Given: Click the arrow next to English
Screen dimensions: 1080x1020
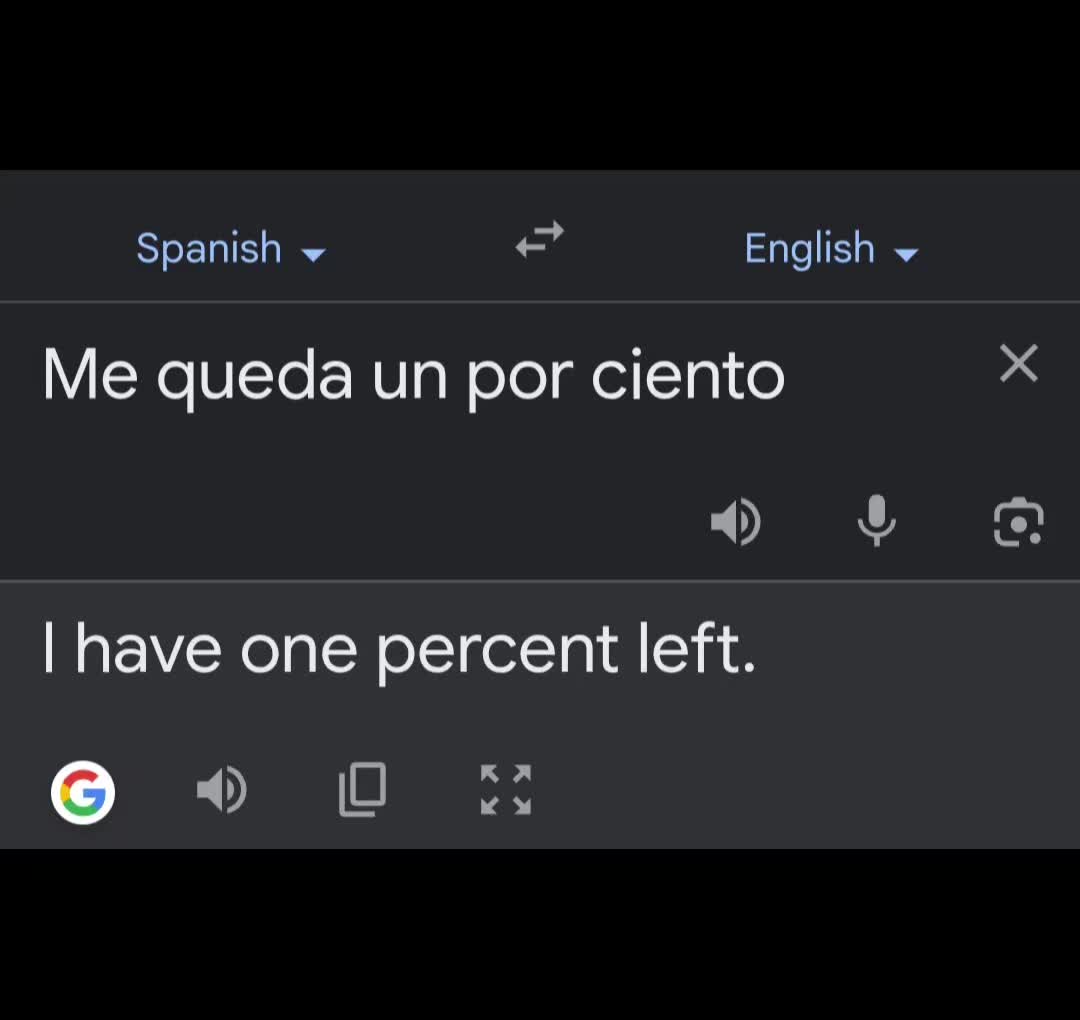Looking at the screenshot, I should (906, 256).
